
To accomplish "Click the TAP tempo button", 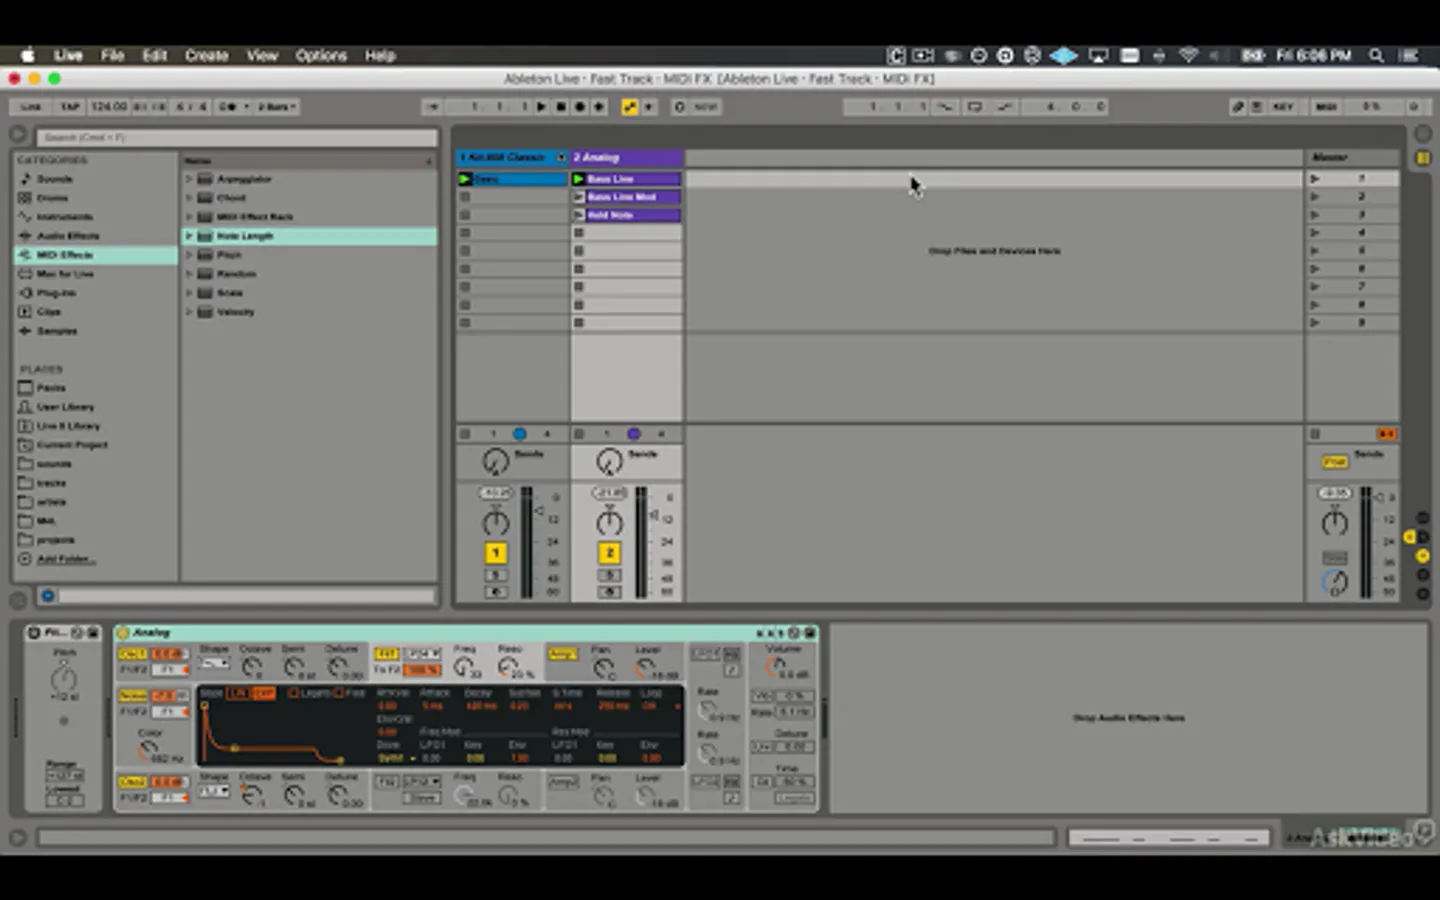I will point(70,107).
